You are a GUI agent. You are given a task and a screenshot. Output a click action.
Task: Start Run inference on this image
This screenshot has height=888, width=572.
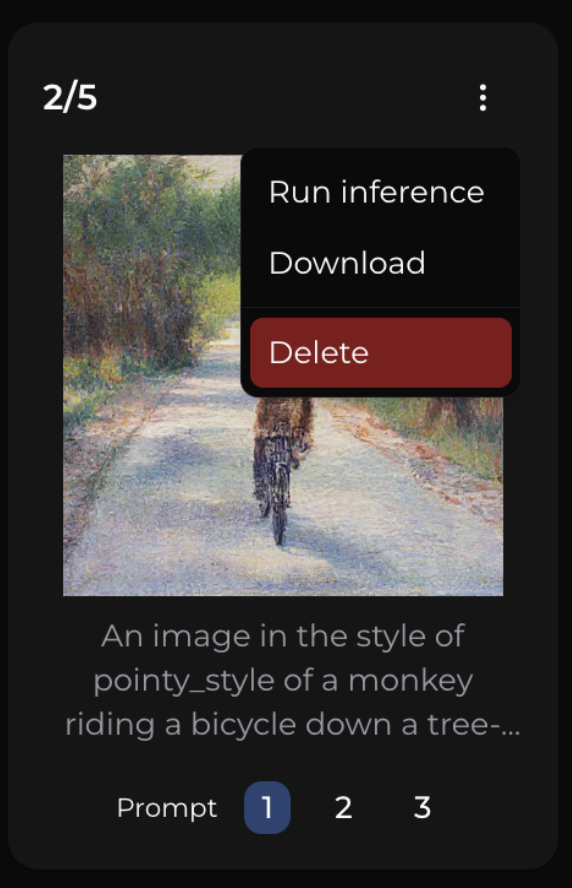click(377, 192)
